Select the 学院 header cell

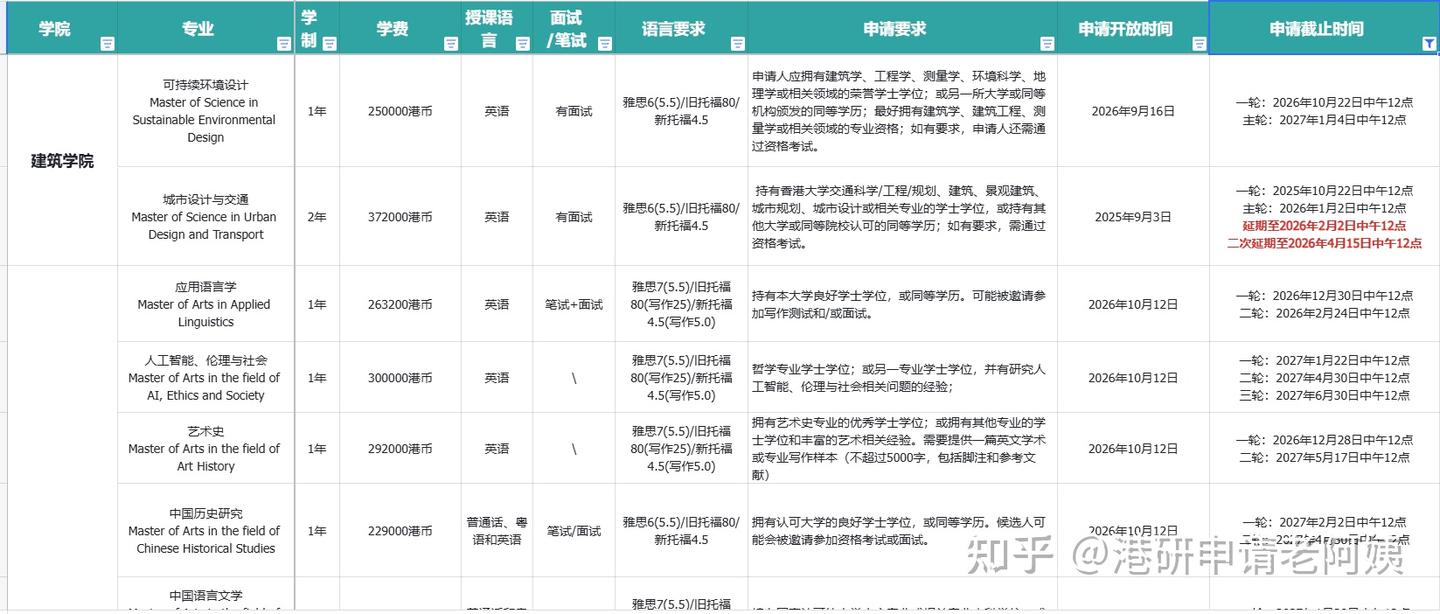(x=62, y=28)
